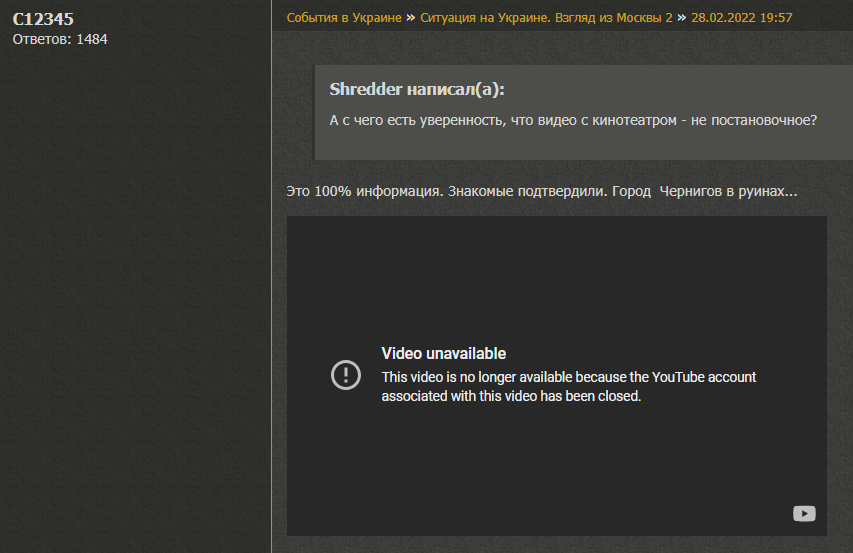Click the quoted text about «видео с кинотеатром»

[x=573, y=120]
